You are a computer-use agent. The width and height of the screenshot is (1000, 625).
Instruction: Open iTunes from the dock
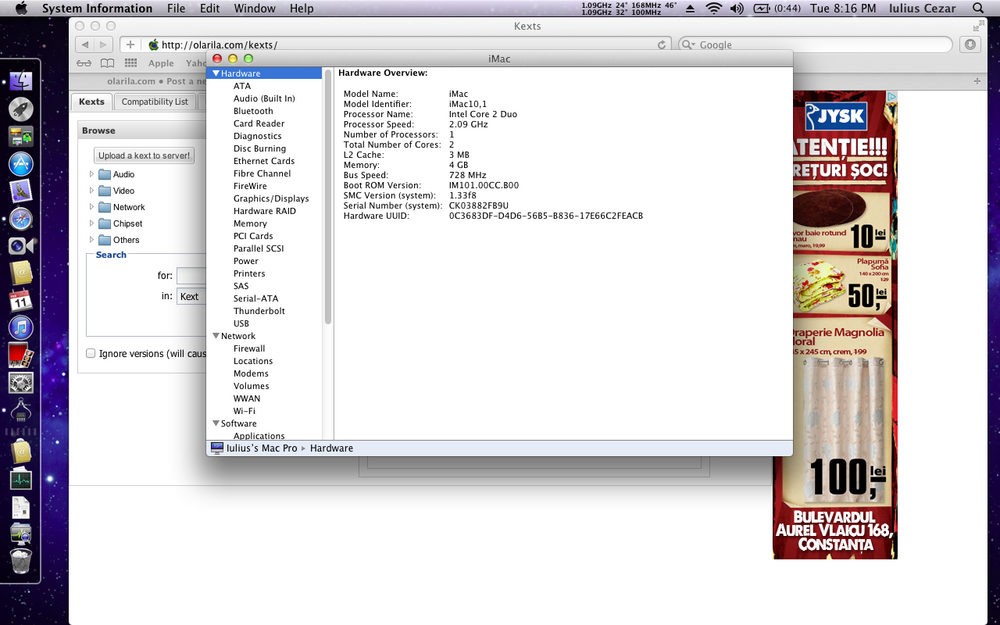(21, 327)
